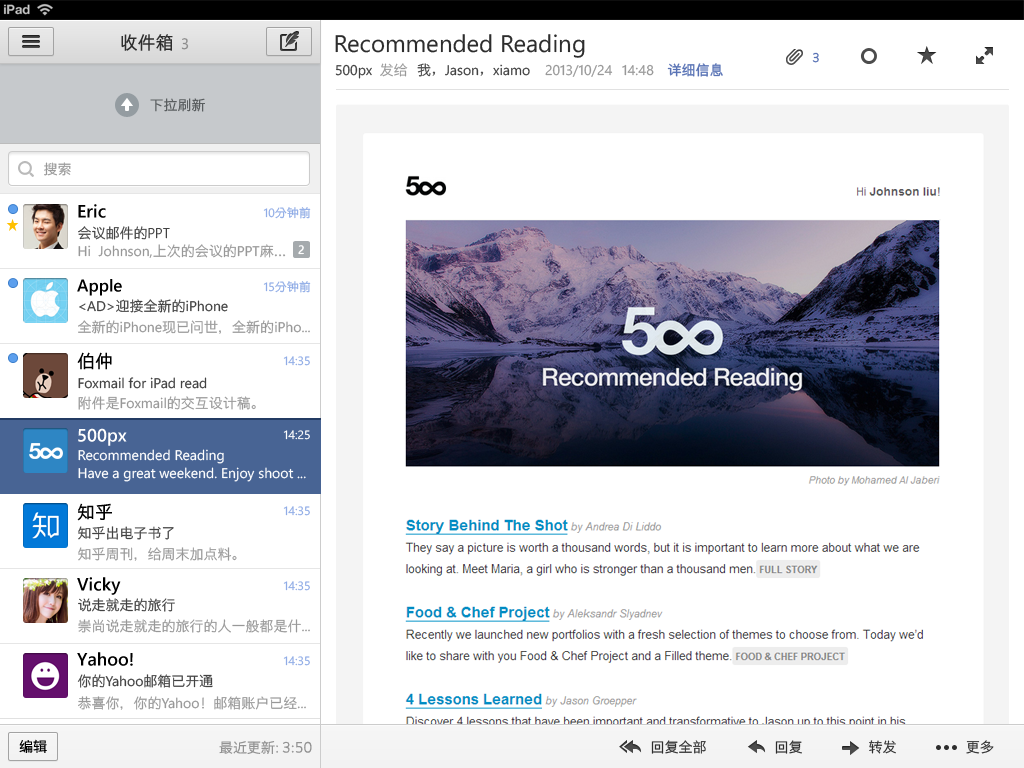Tap Reply All arrow button

click(x=663, y=747)
